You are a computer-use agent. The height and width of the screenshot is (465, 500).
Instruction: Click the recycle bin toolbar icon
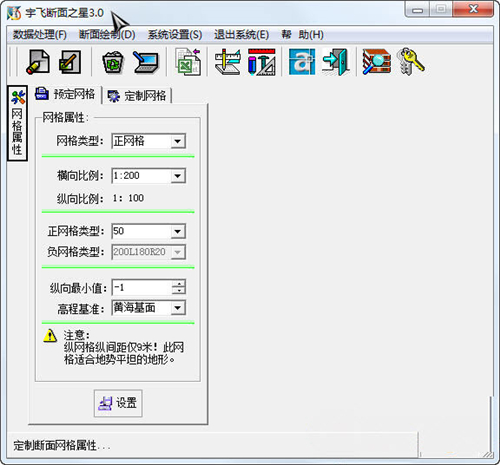113,62
